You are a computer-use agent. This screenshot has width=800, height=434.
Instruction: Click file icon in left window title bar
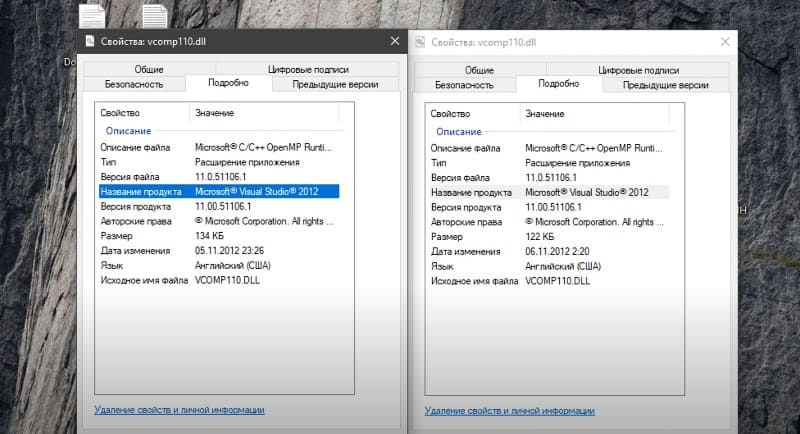90,41
